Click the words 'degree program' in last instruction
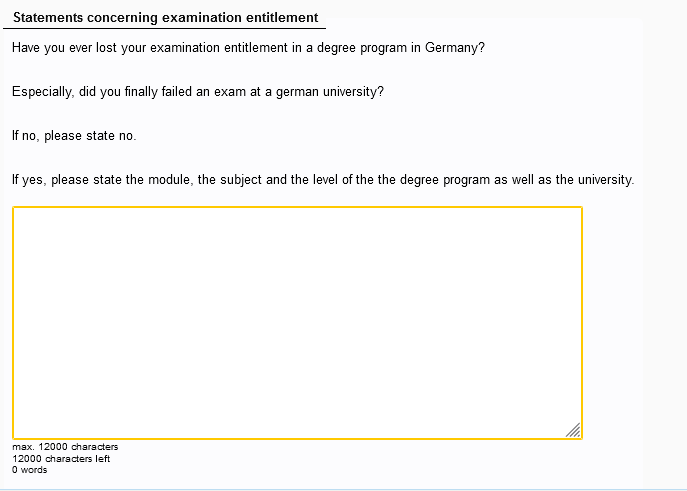 (445, 180)
